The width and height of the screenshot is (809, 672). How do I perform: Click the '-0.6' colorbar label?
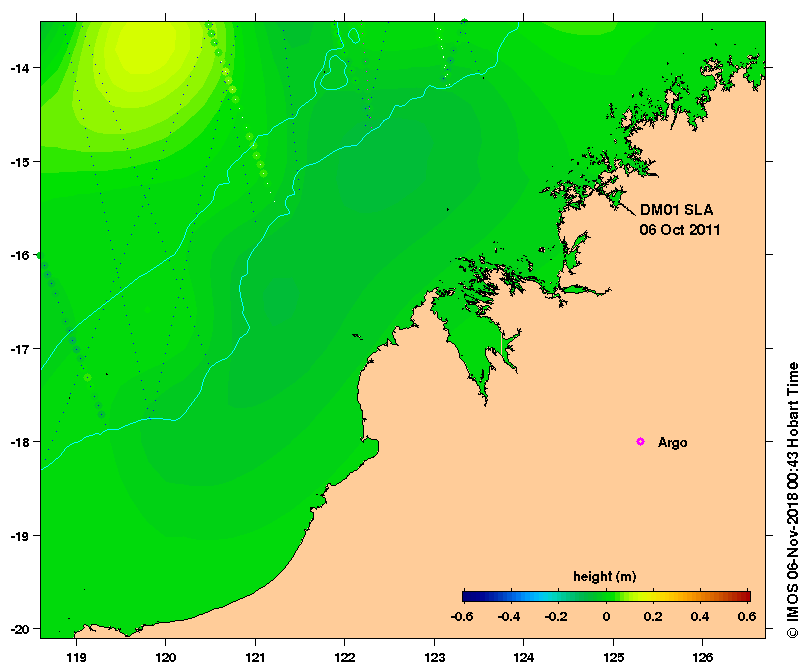coord(462,616)
